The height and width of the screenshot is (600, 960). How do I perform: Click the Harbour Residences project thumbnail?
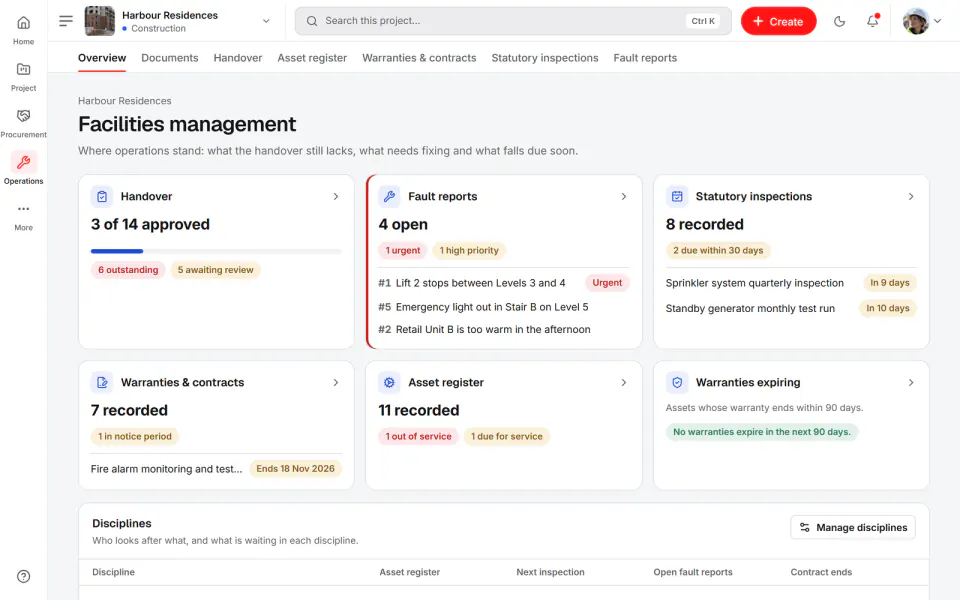pyautogui.click(x=99, y=21)
